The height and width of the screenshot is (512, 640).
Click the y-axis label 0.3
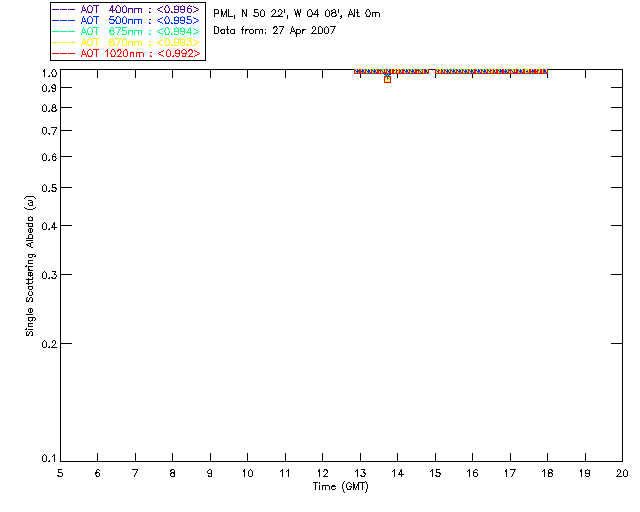[x=49, y=275]
